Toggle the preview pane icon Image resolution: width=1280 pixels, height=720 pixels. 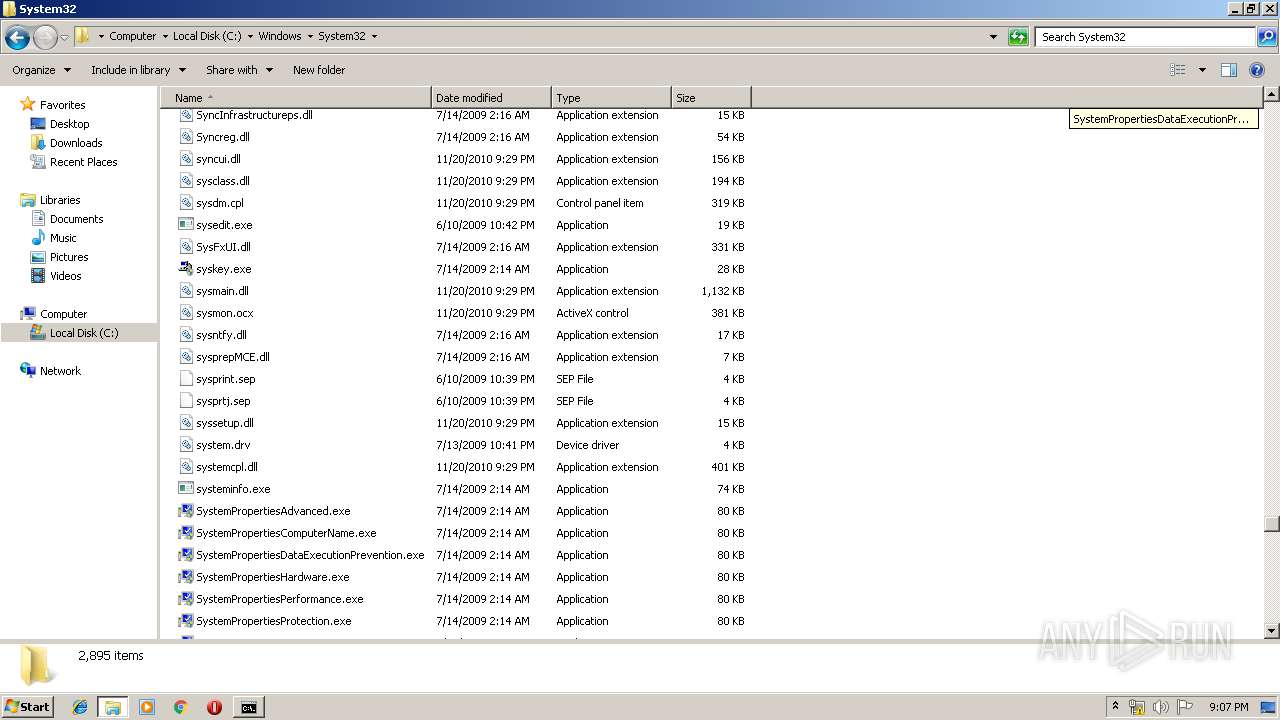pos(1229,70)
